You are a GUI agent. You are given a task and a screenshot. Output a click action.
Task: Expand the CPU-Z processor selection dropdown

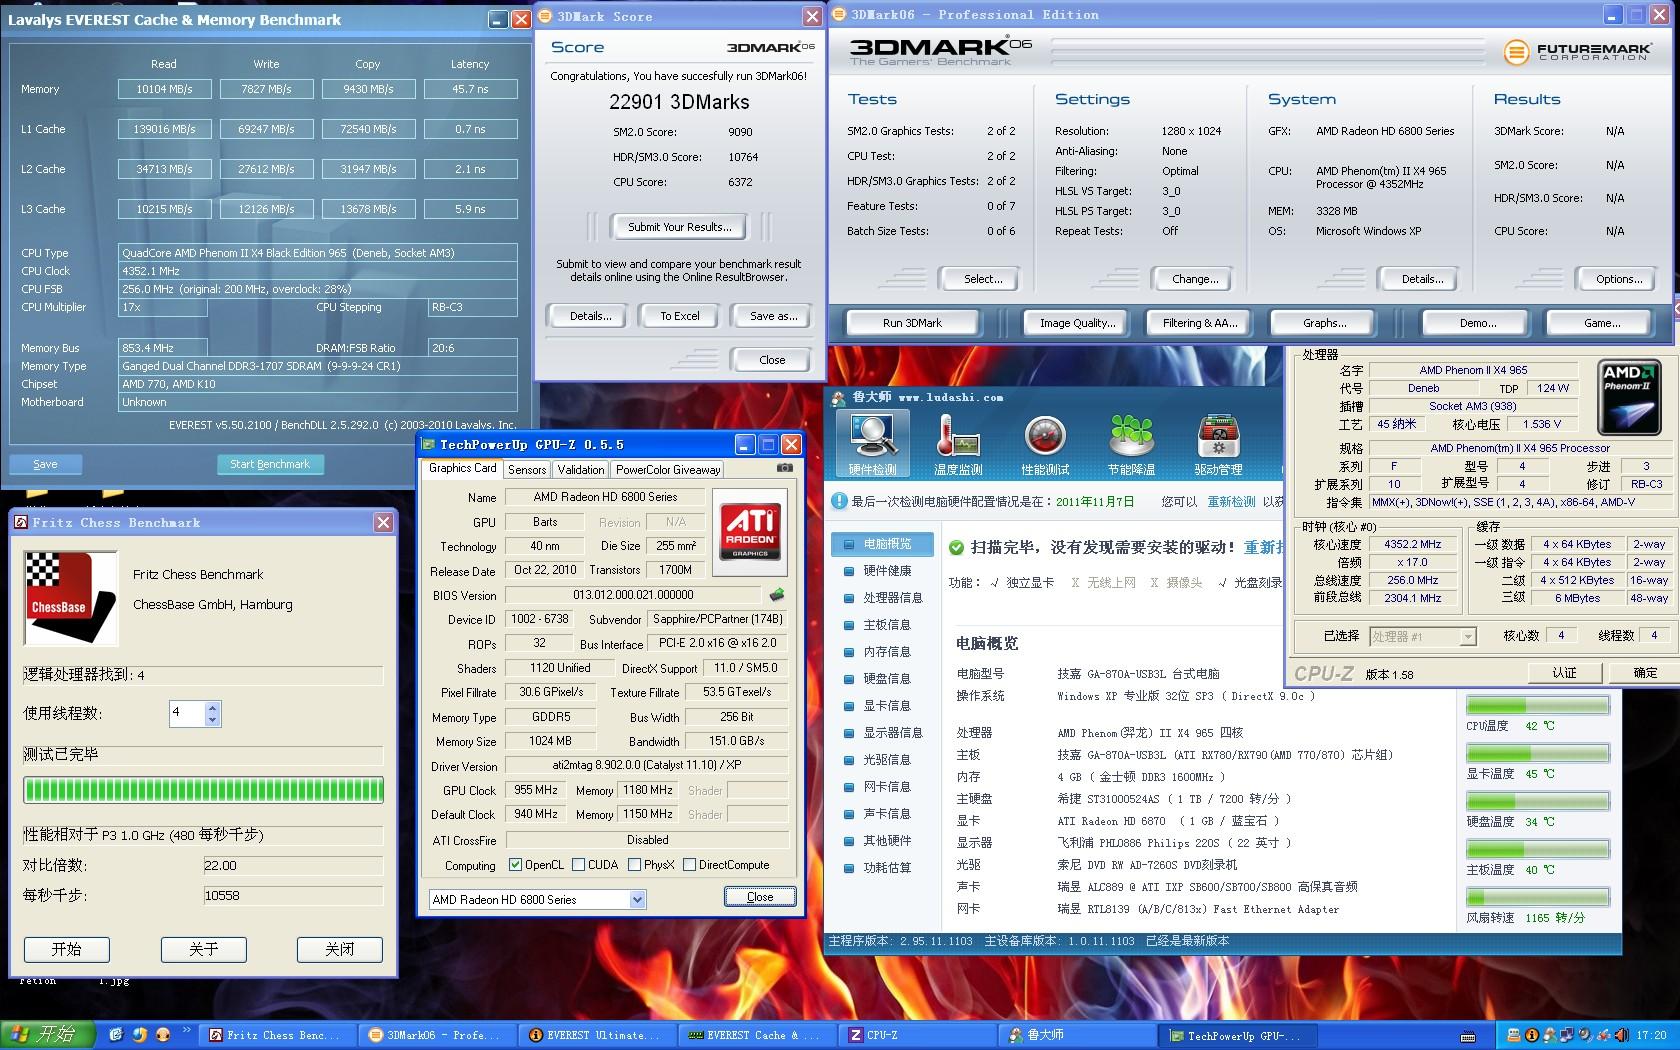[x=1467, y=637]
